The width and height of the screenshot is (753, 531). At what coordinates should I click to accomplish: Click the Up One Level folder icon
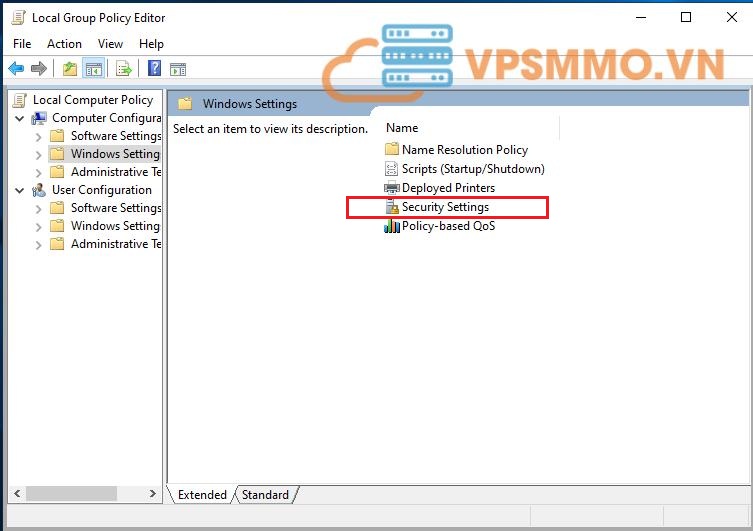tap(69, 68)
